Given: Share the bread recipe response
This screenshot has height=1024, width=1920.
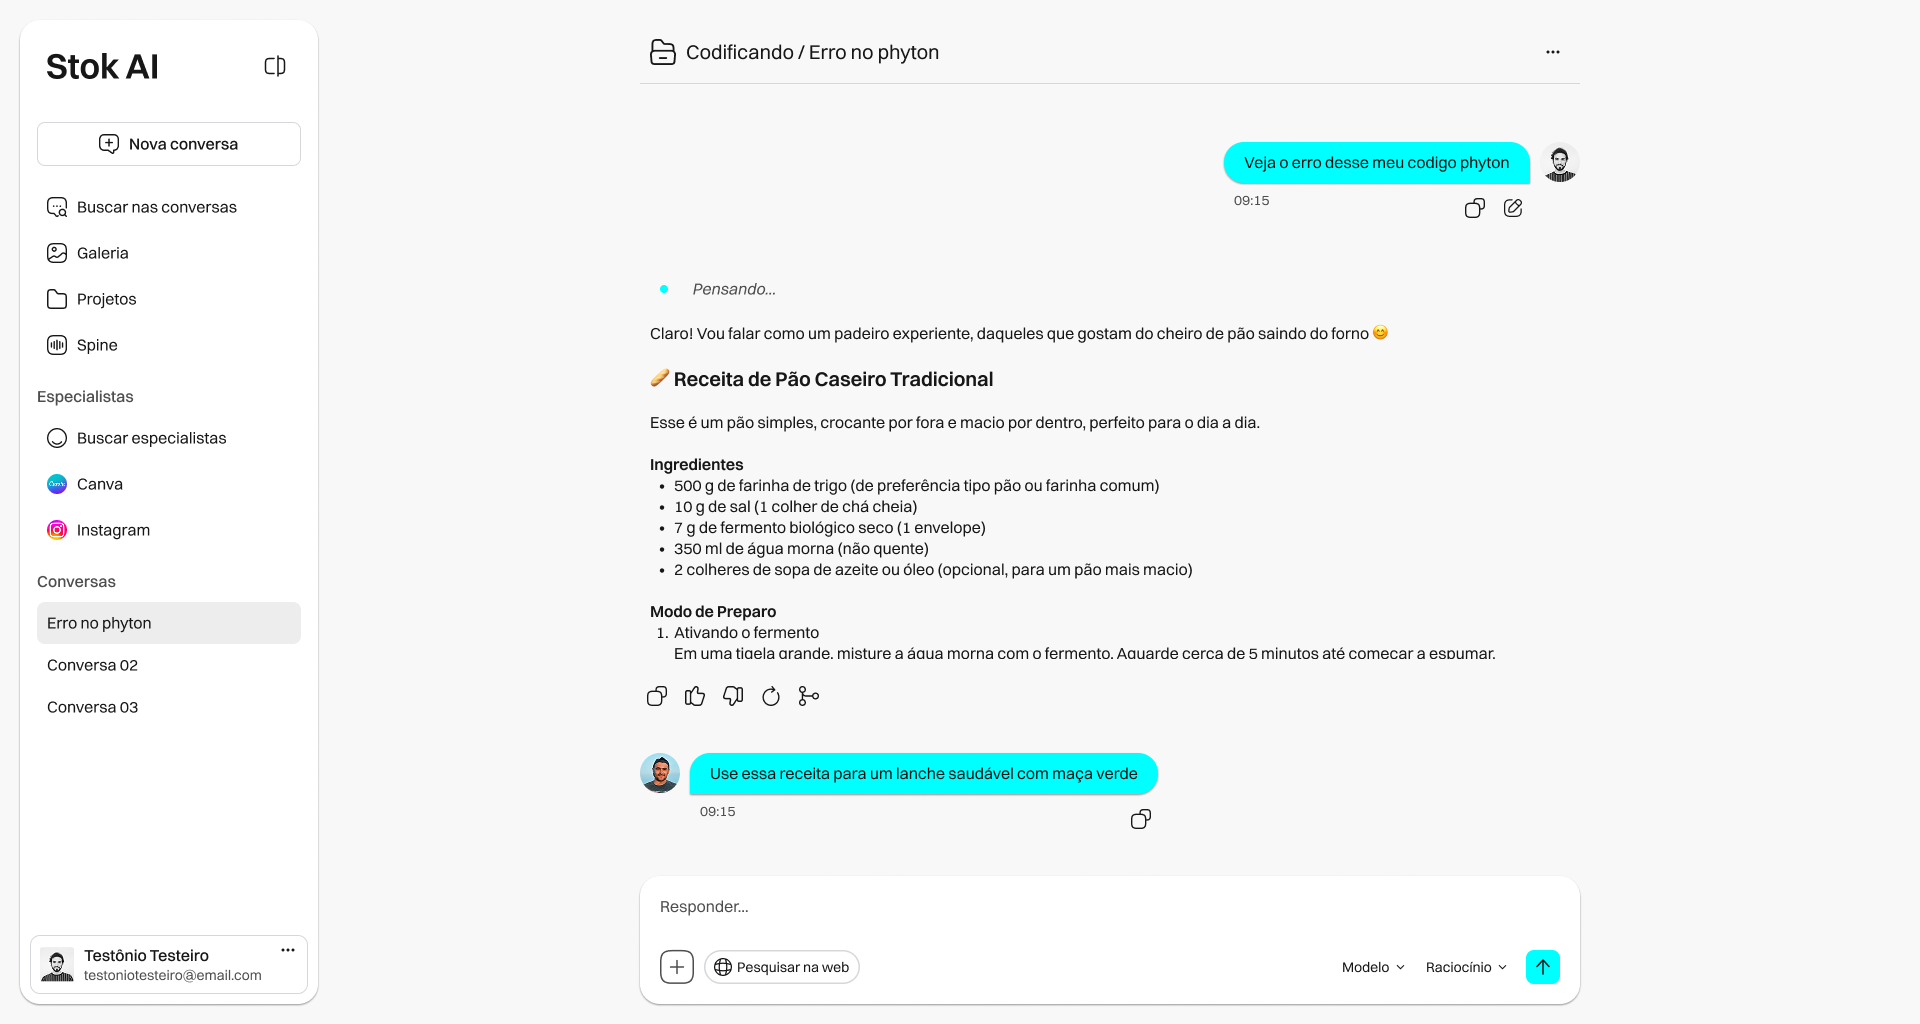Looking at the screenshot, I should click(808, 696).
